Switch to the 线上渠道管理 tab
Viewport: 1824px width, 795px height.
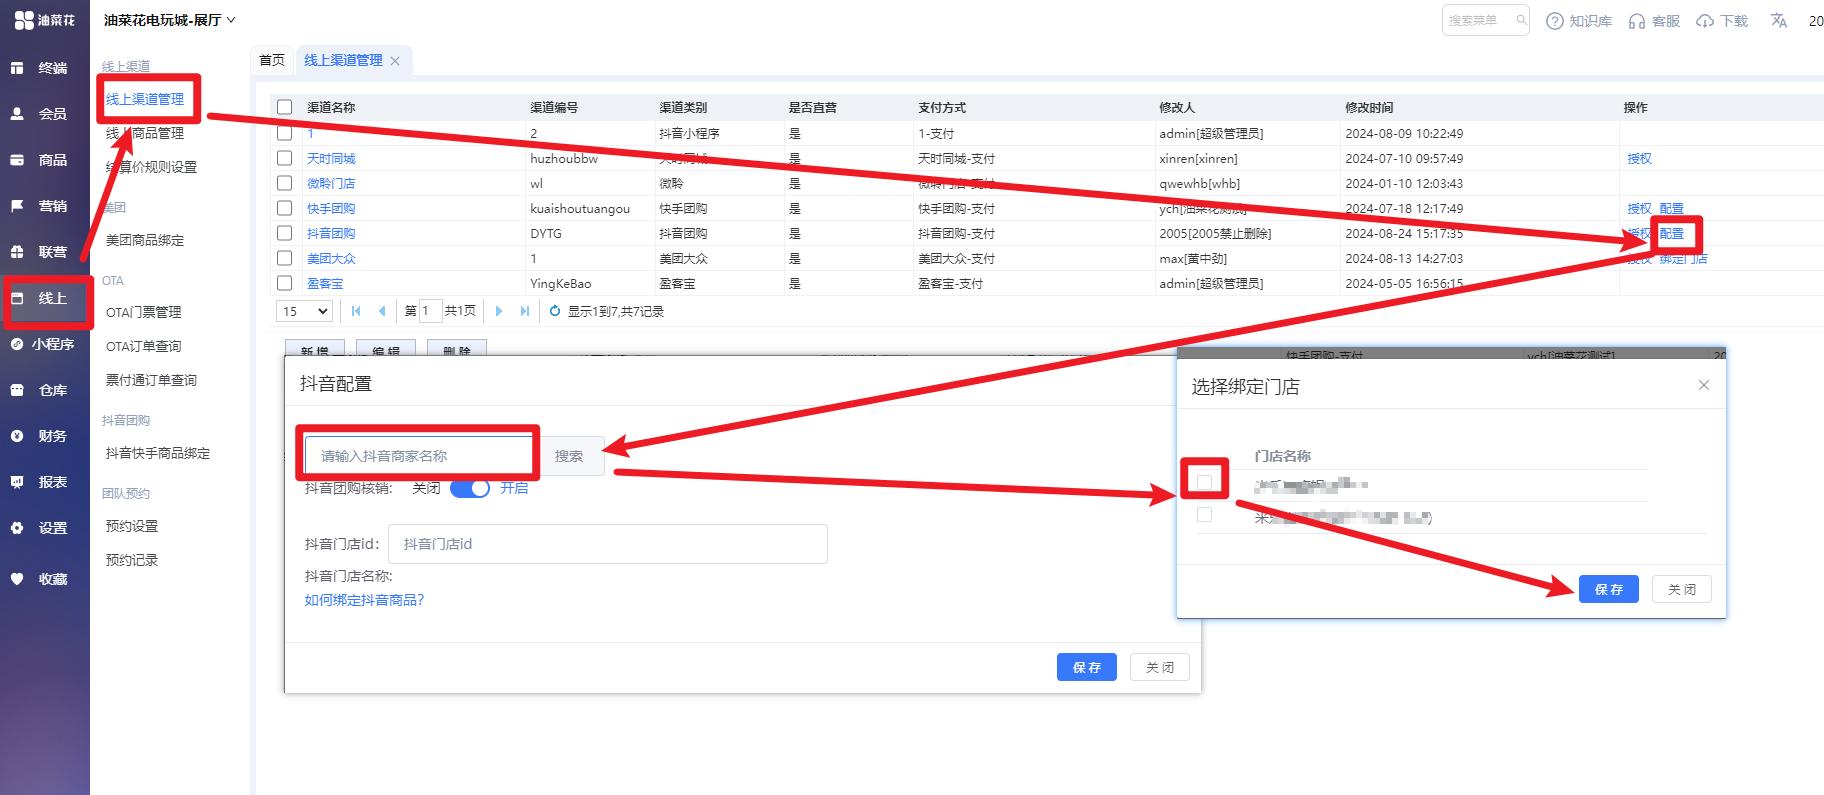click(343, 60)
